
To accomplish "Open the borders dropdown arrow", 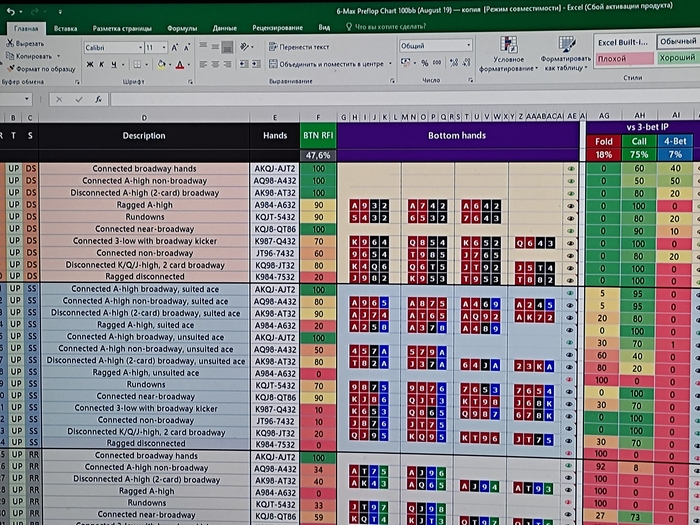I will (x=145, y=65).
